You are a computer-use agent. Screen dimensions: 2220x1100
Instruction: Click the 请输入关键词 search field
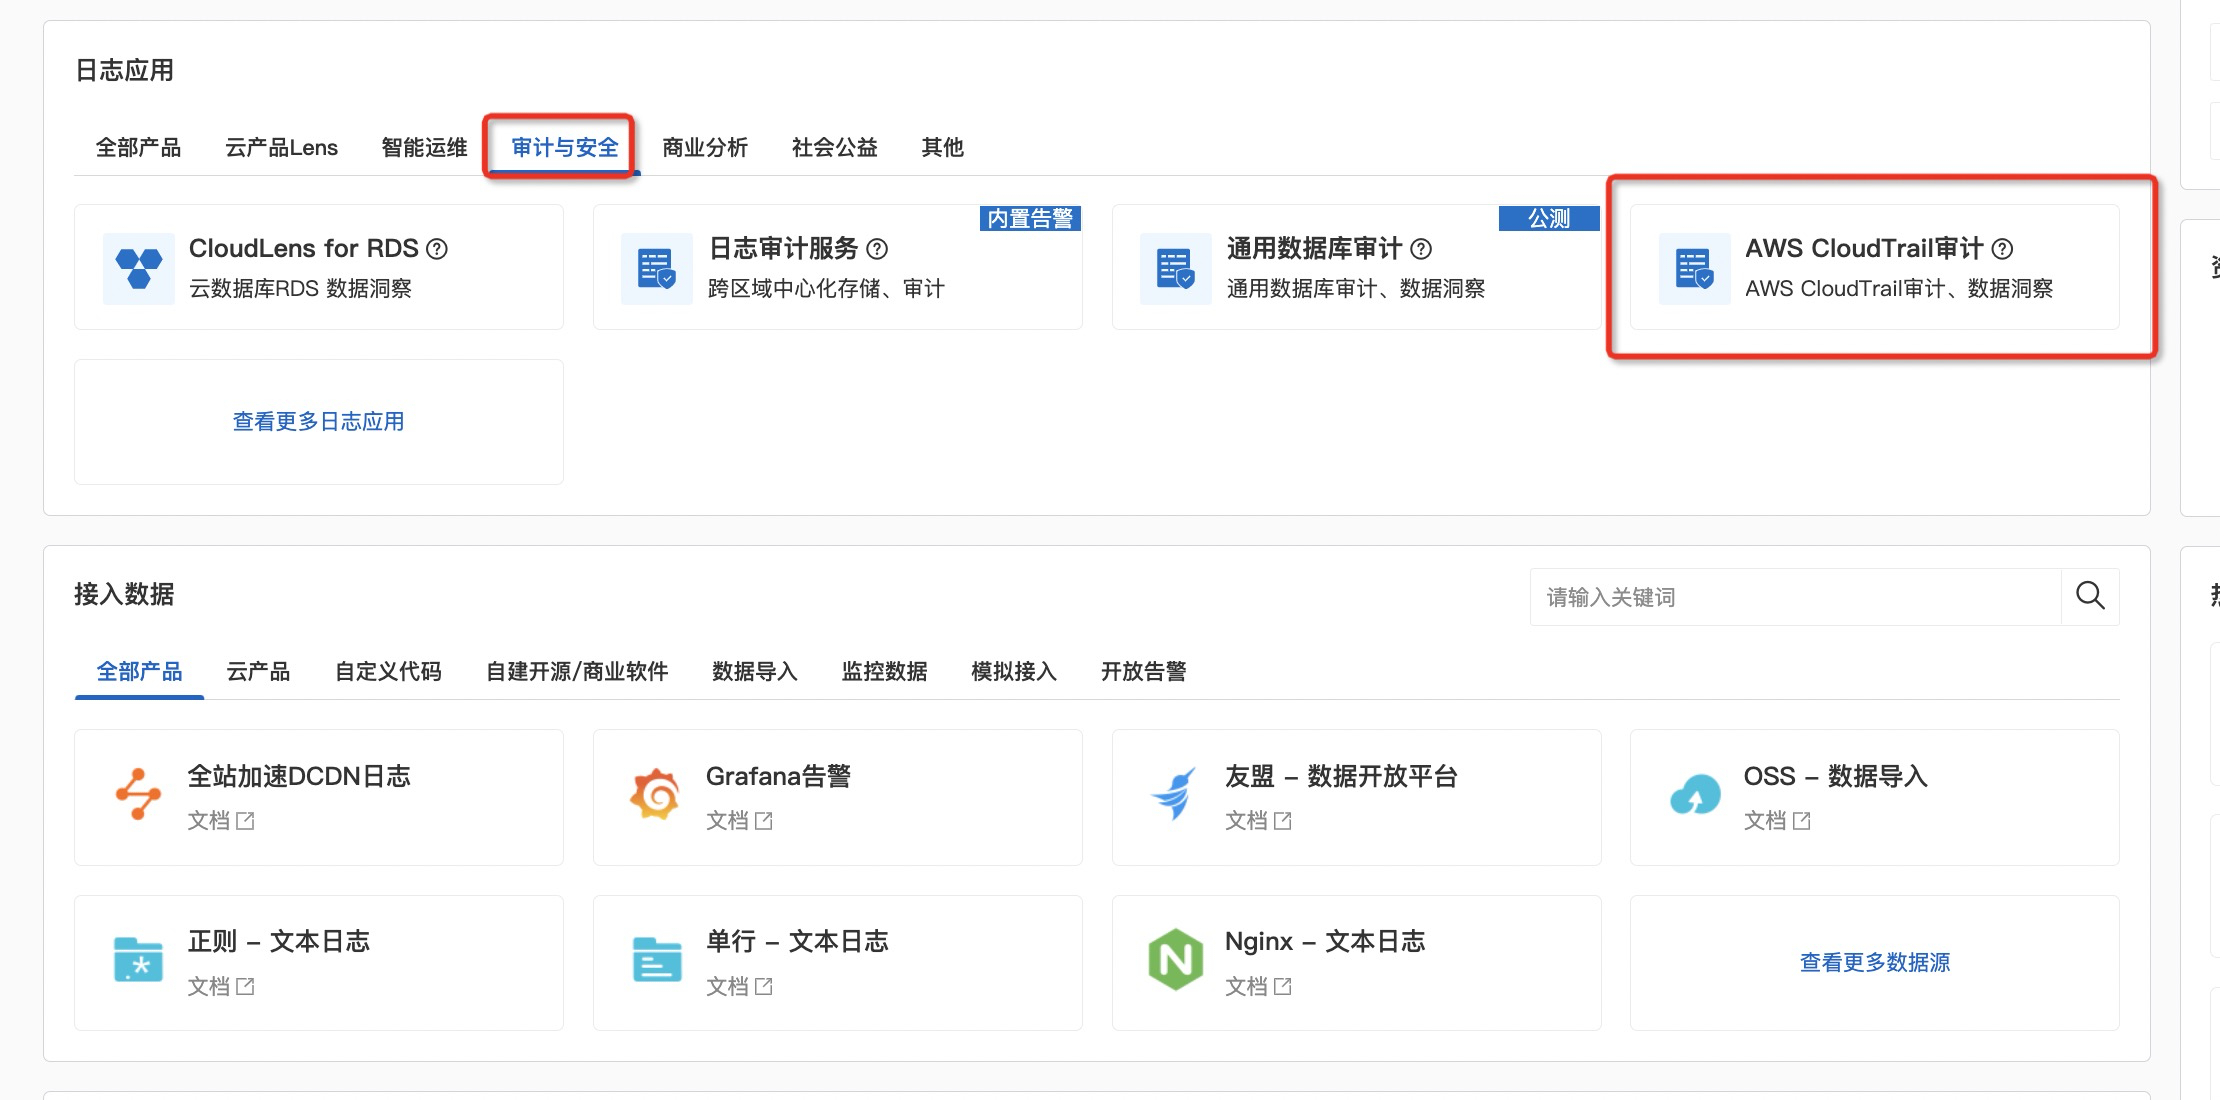(1796, 597)
